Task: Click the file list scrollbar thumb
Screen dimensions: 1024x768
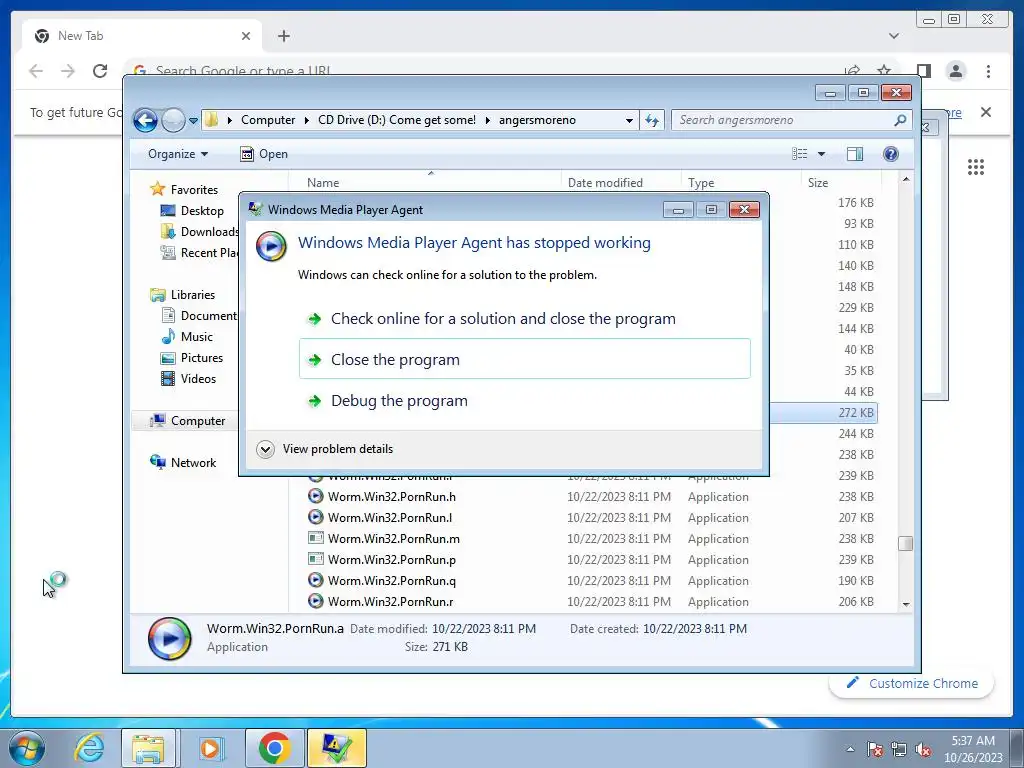Action: pyautogui.click(x=905, y=543)
